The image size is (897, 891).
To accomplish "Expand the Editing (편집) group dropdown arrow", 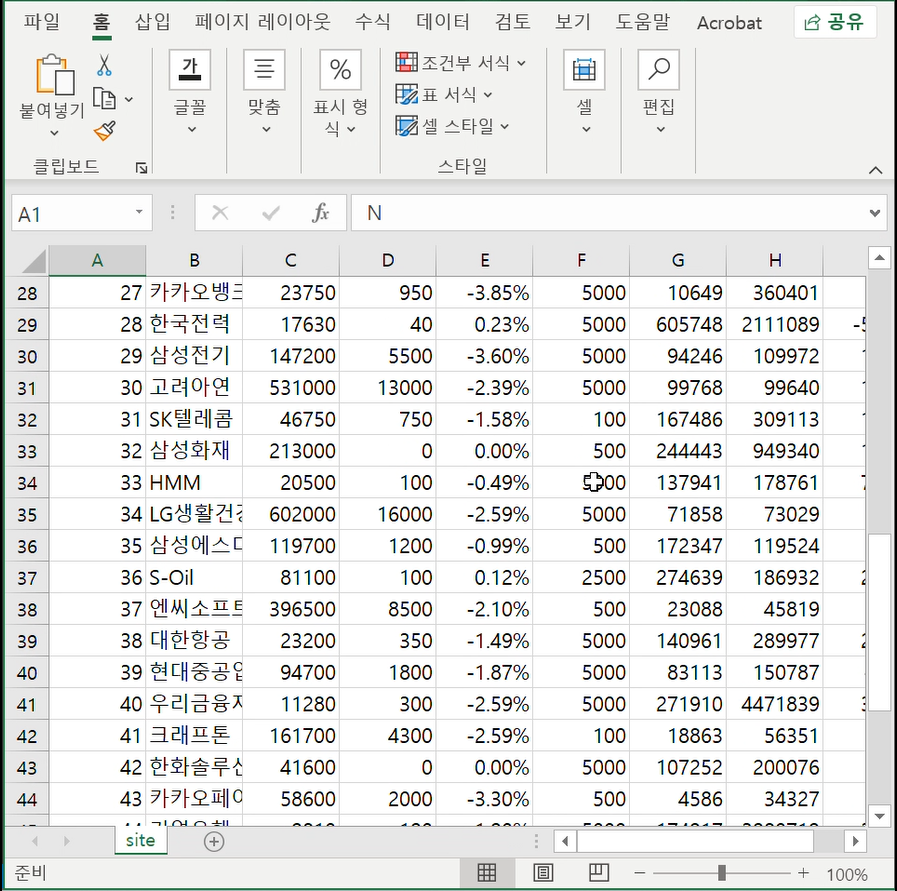I will (660, 129).
